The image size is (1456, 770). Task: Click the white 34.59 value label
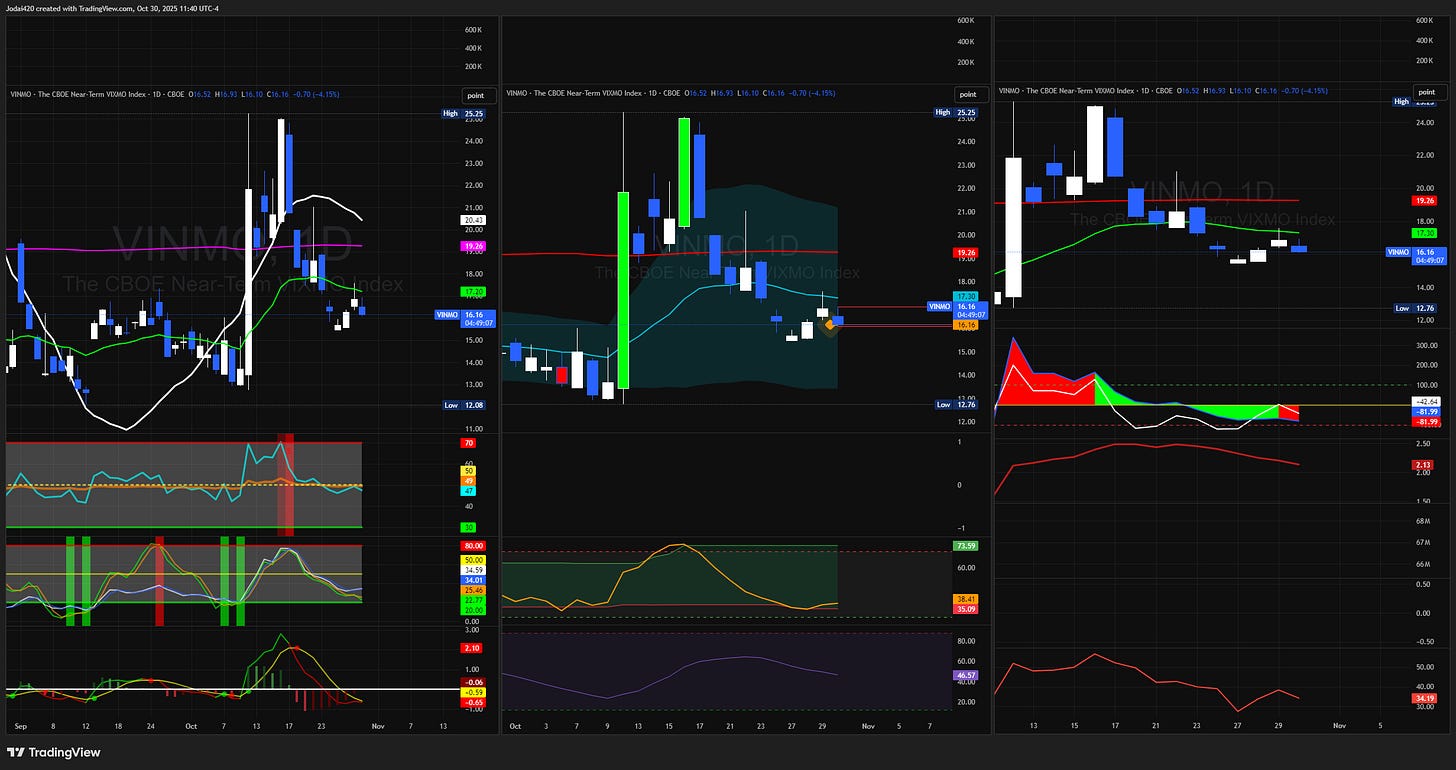pyautogui.click(x=472, y=570)
